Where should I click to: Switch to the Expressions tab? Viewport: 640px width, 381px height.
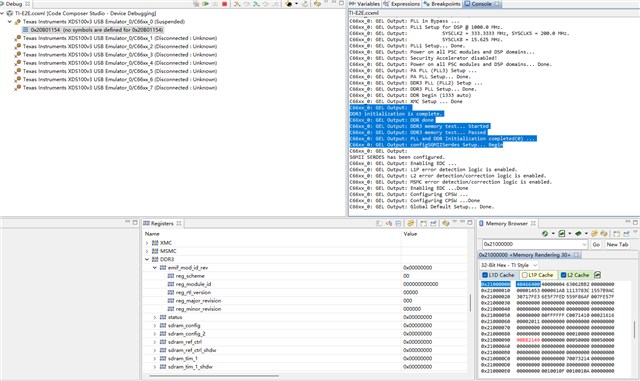pyautogui.click(x=402, y=4)
